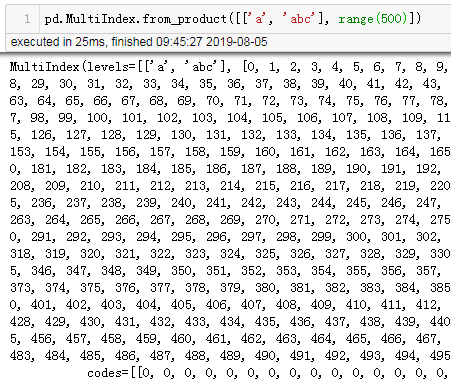Click the "09:45:27" finish time
Image resolution: width=451 pixels, height=382 pixels.
click(x=179, y=42)
